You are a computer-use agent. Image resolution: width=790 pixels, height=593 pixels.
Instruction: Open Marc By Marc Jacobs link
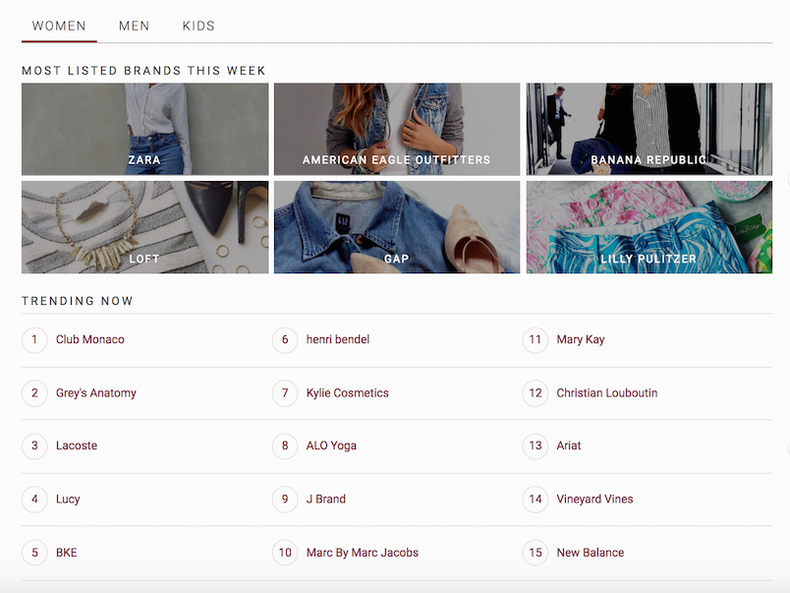point(362,553)
